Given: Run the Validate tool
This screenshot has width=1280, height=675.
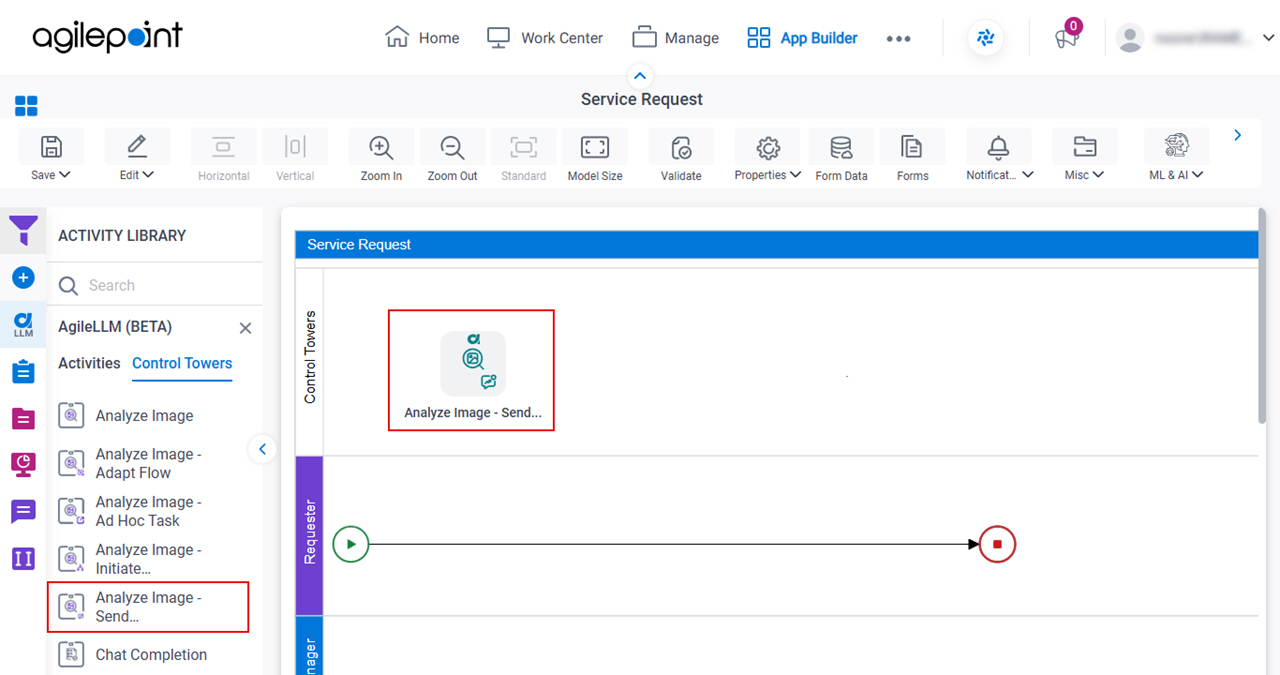Looking at the screenshot, I should coord(681,147).
